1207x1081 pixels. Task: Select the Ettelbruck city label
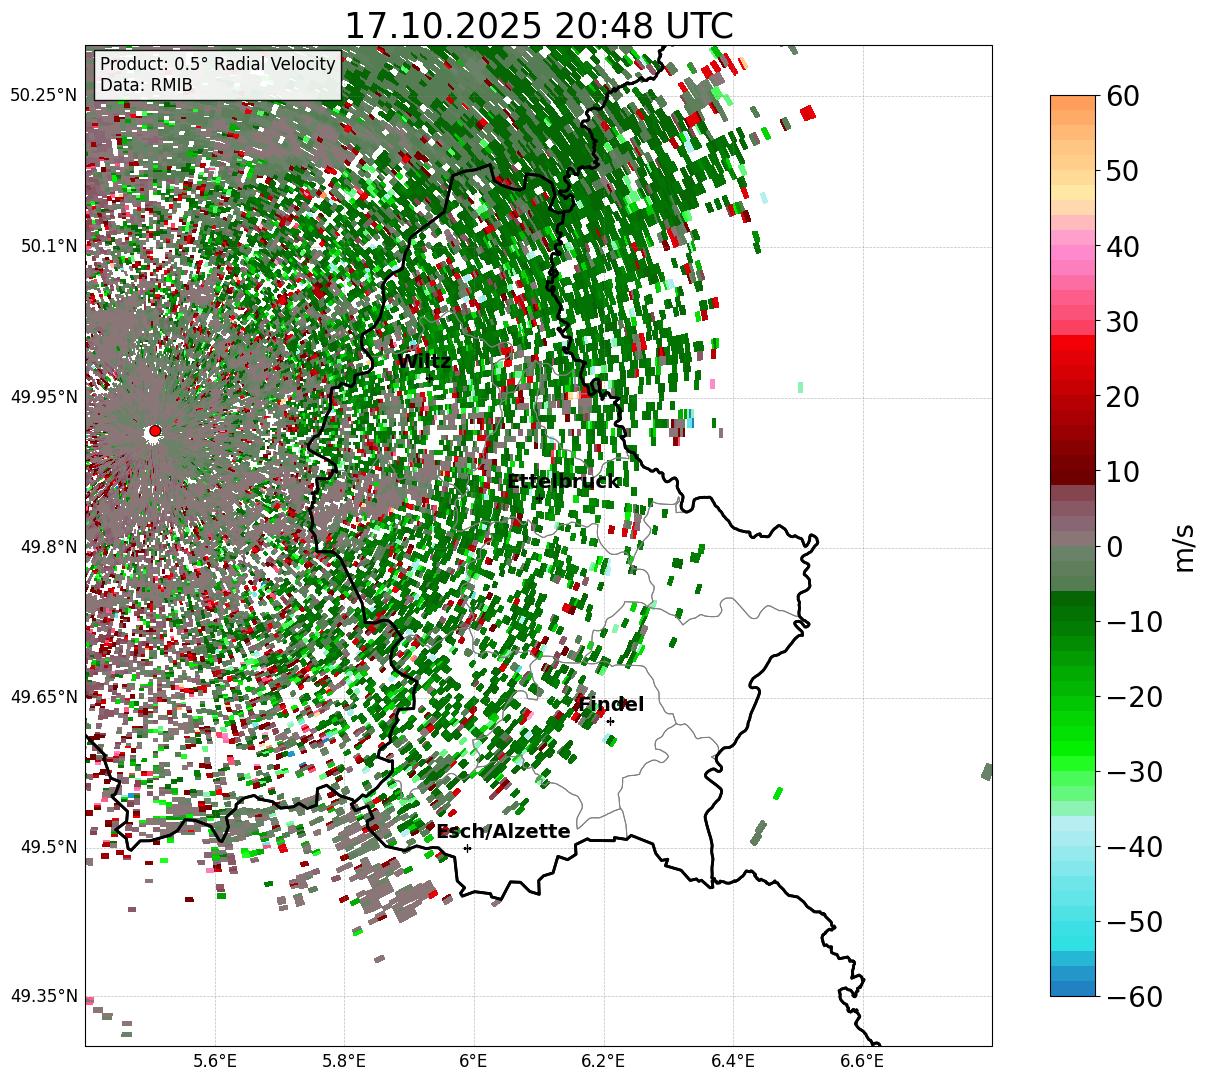(x=563, y=482)
